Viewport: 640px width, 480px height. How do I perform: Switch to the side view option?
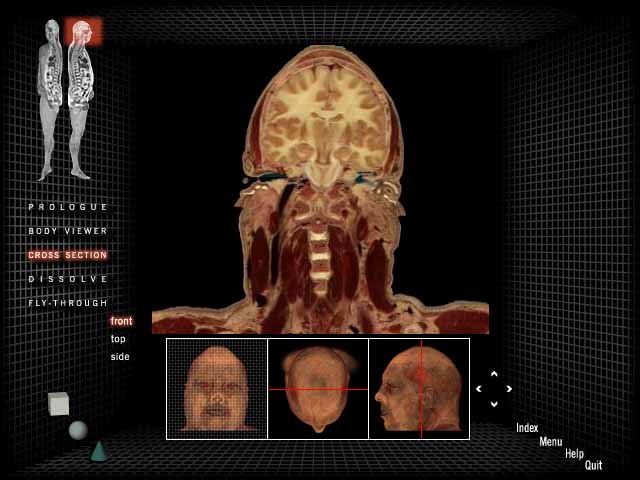[x=120, y=357]
